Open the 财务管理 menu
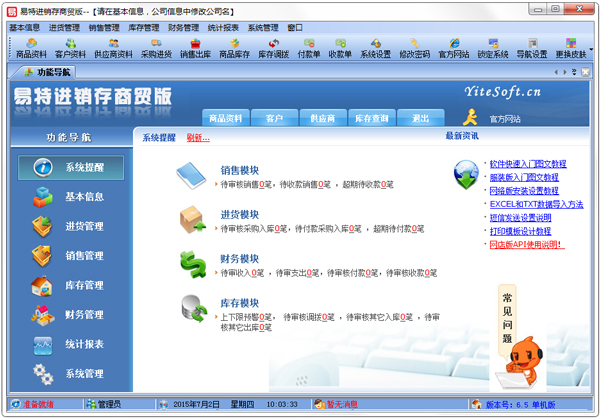The height and width of the screenshot is (418, 600). tap(184, 28)
